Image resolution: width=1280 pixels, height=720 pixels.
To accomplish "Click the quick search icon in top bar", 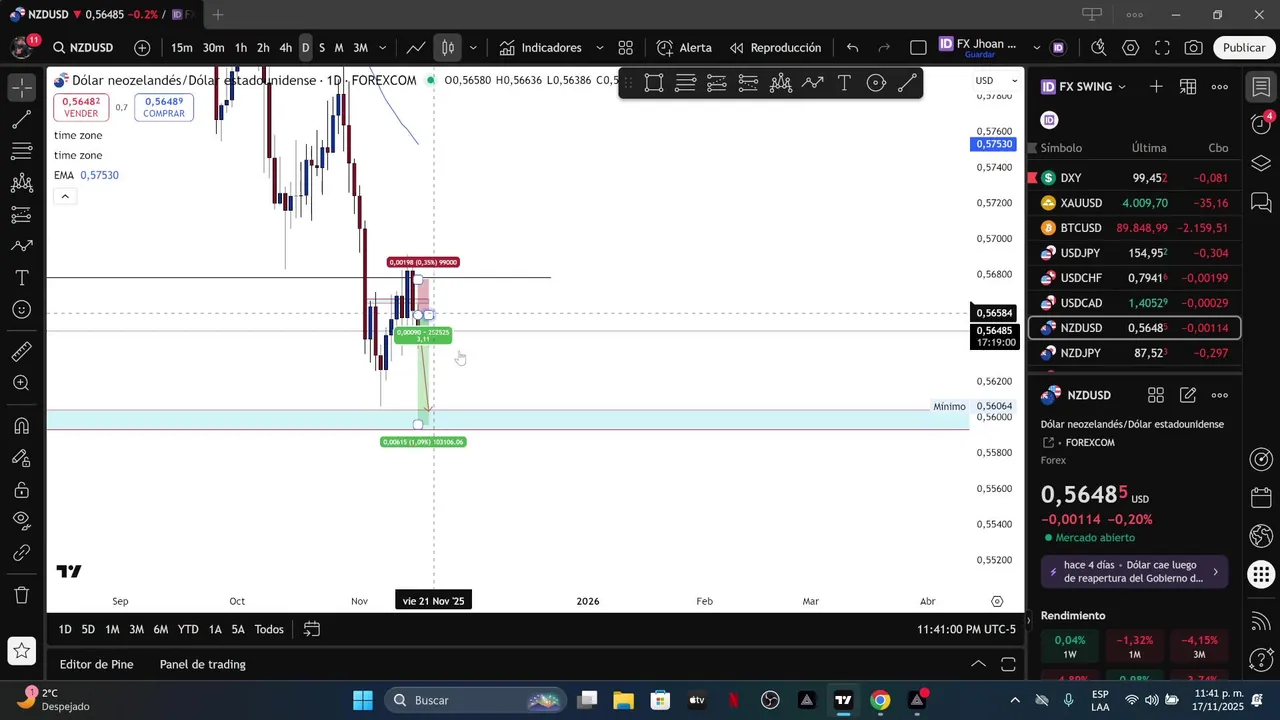I will point(1098,48).
